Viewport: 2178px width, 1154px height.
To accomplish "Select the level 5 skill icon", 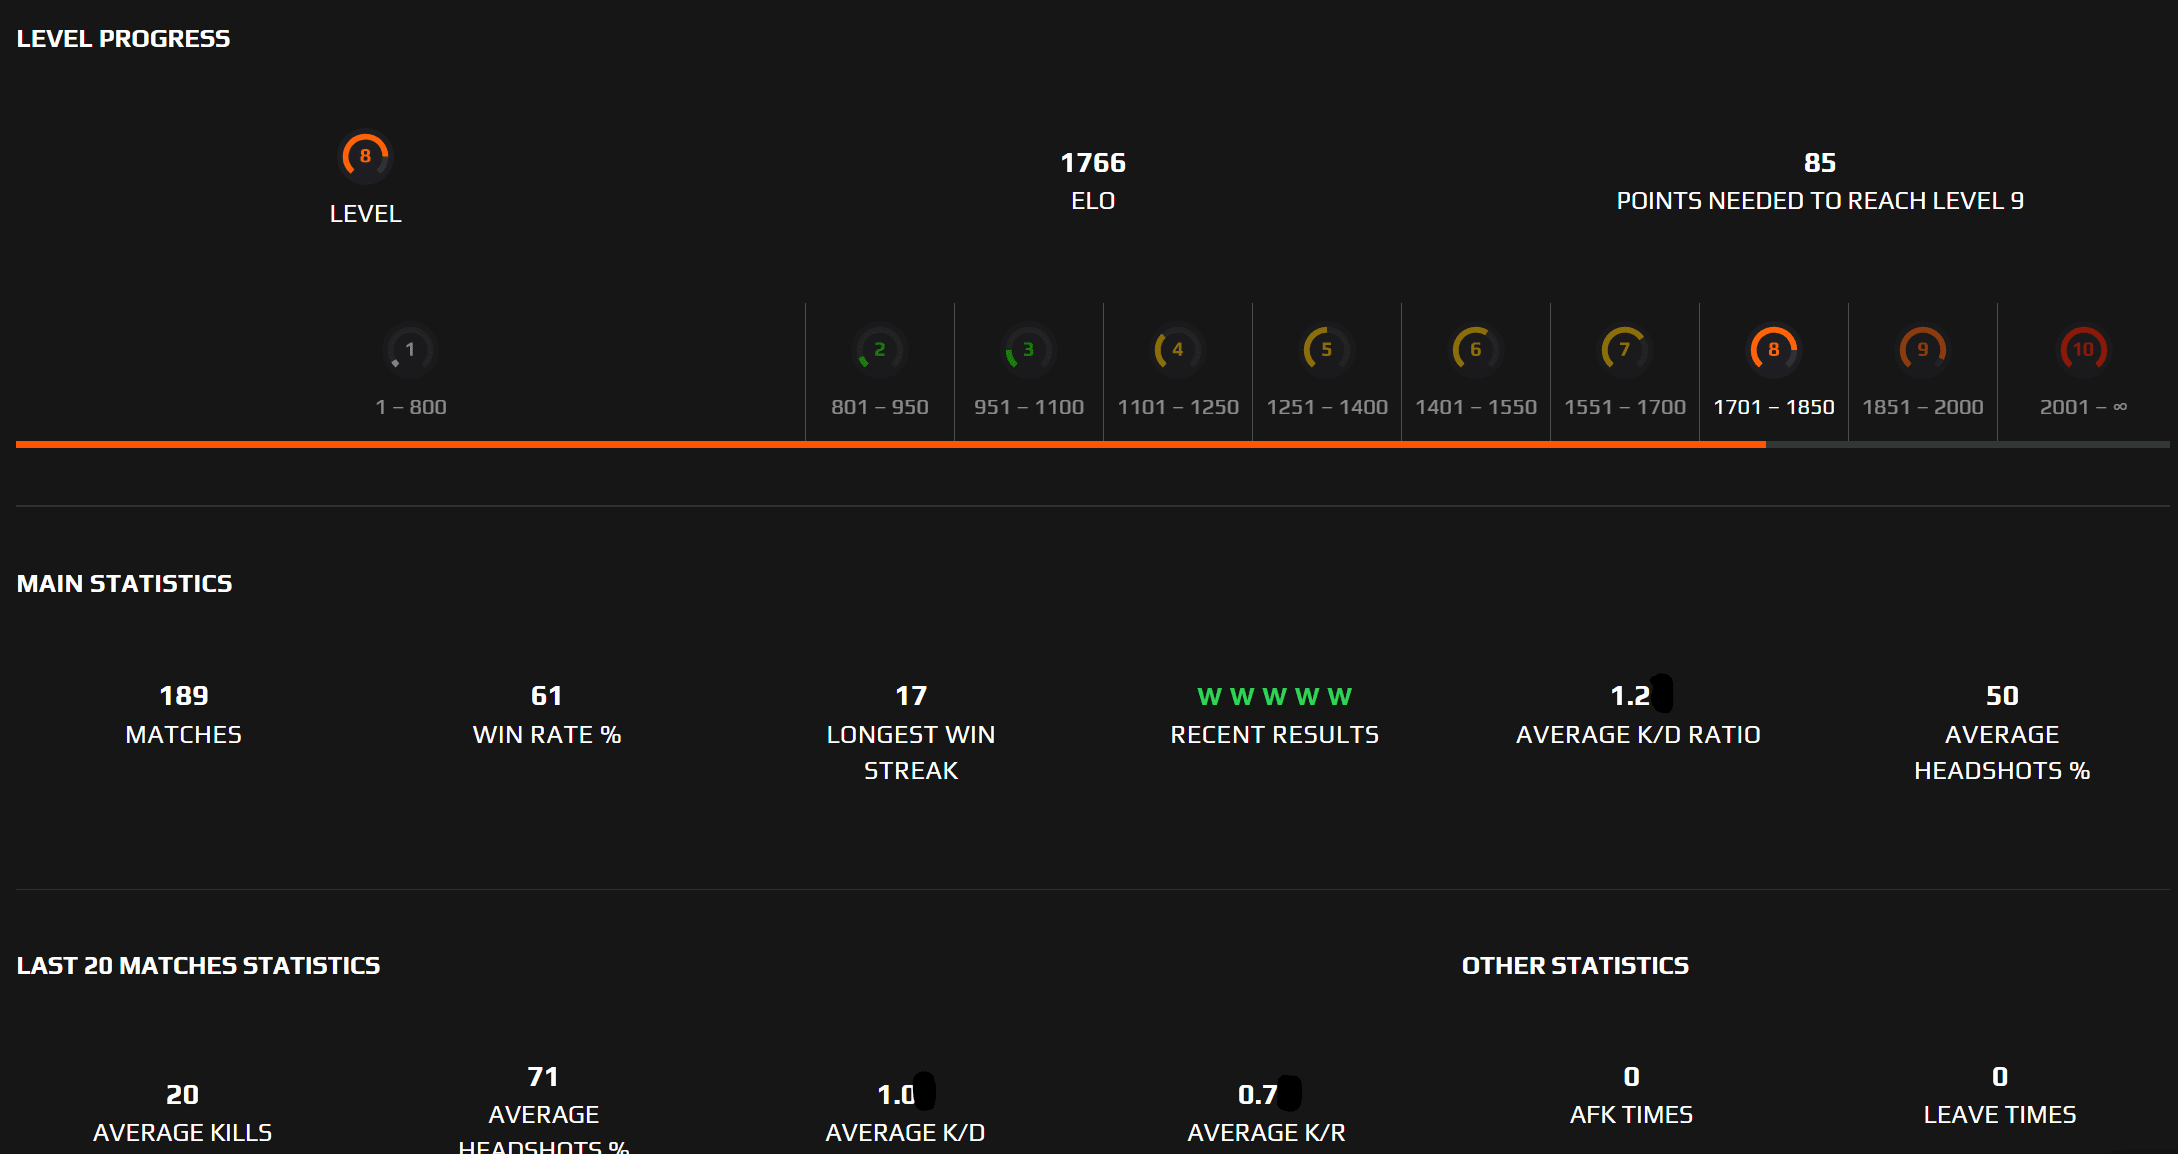I will pos(1327,350).
